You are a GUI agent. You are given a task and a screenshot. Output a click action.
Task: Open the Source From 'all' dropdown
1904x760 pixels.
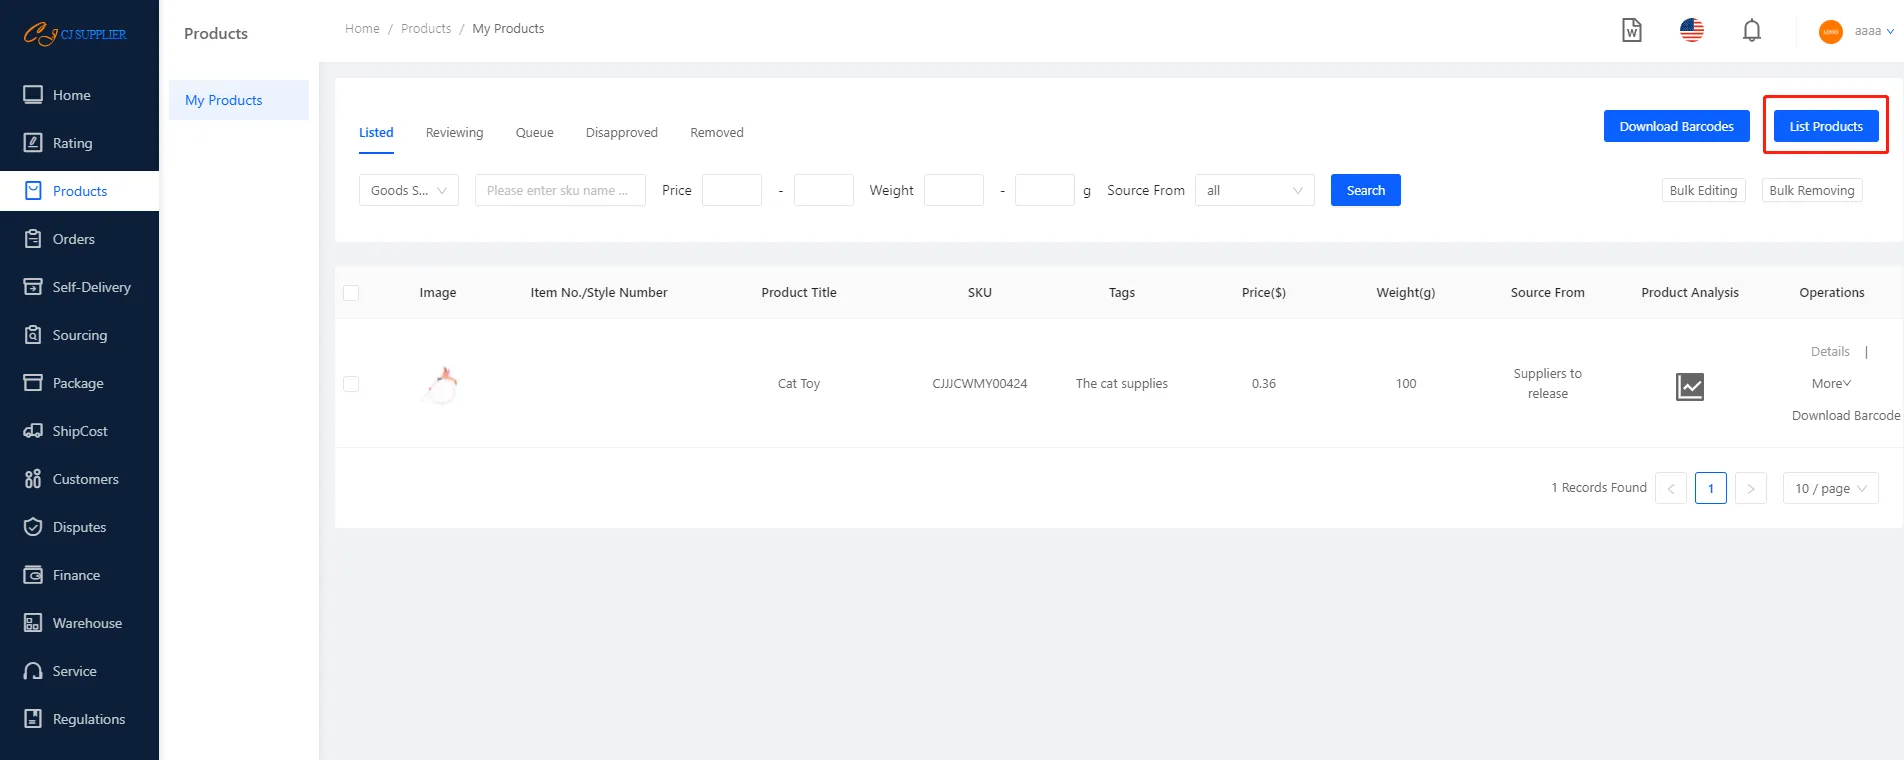[x=1254, y=190]
